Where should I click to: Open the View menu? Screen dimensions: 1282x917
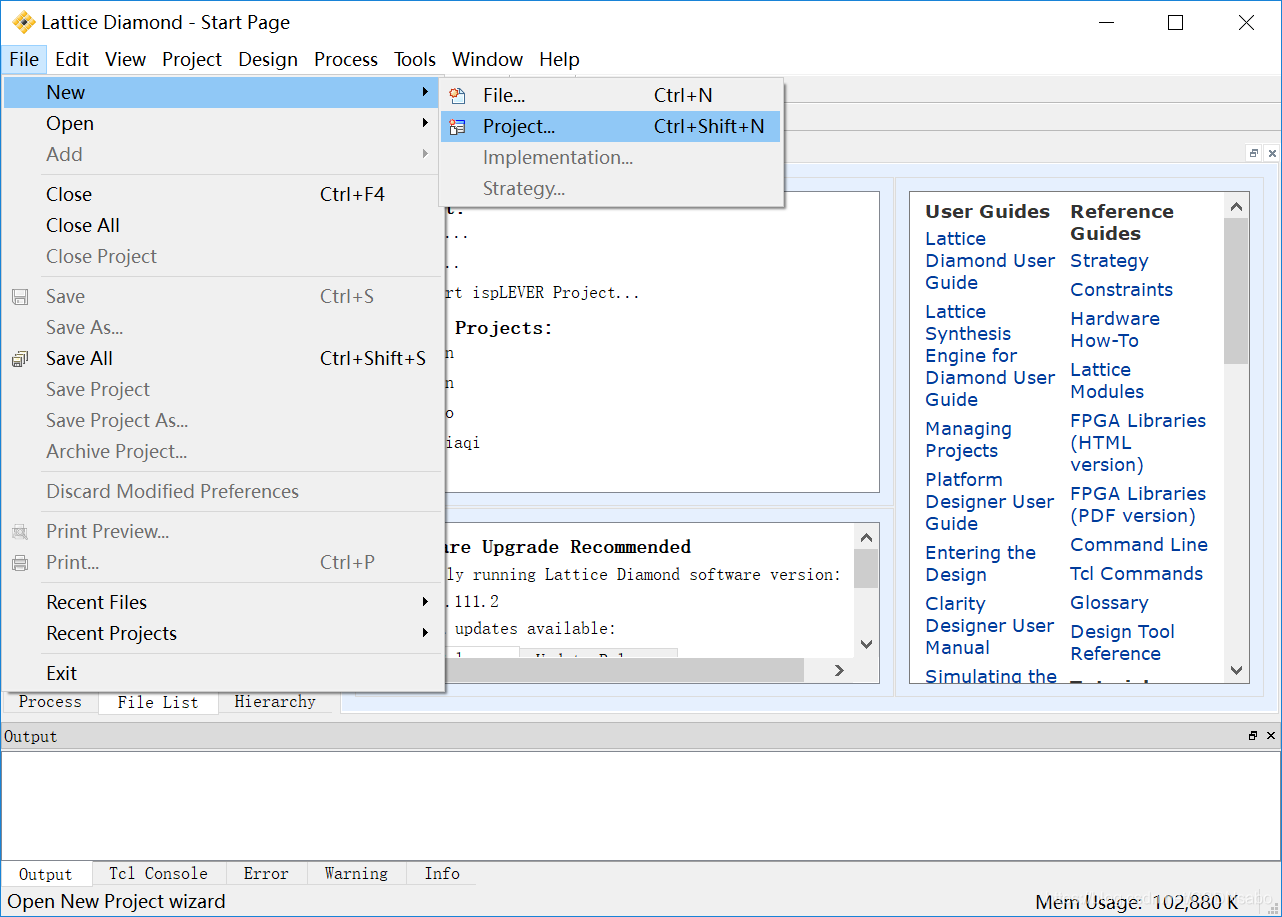coord(126,59)
